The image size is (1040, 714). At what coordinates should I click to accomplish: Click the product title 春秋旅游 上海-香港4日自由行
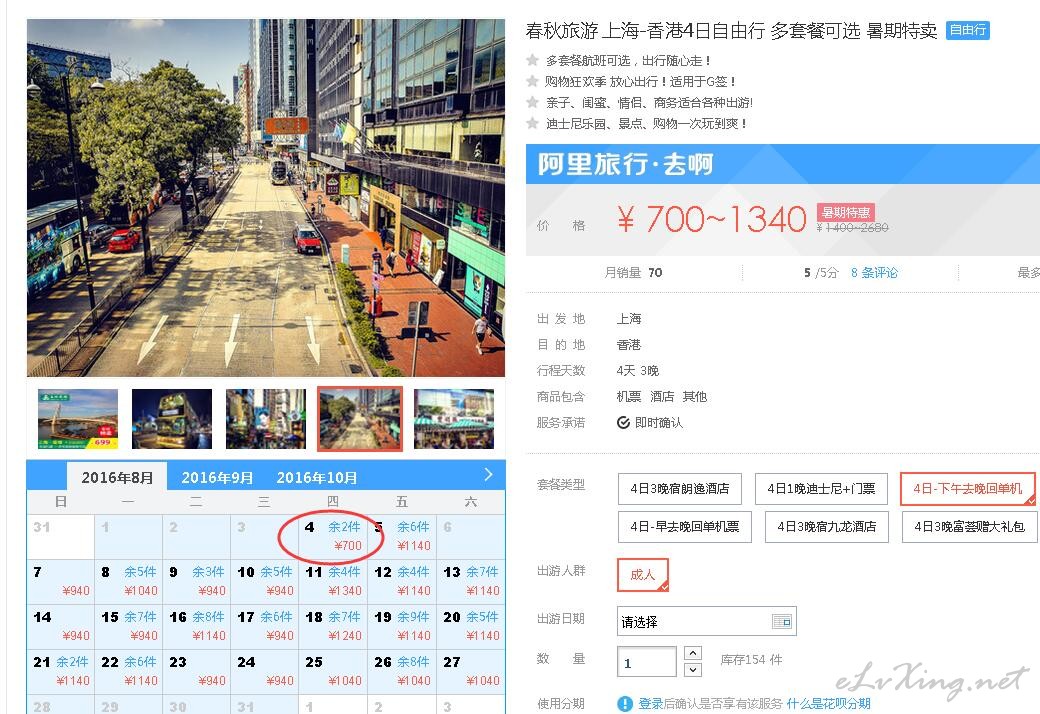pyautogui.click(x=731, y=31)
